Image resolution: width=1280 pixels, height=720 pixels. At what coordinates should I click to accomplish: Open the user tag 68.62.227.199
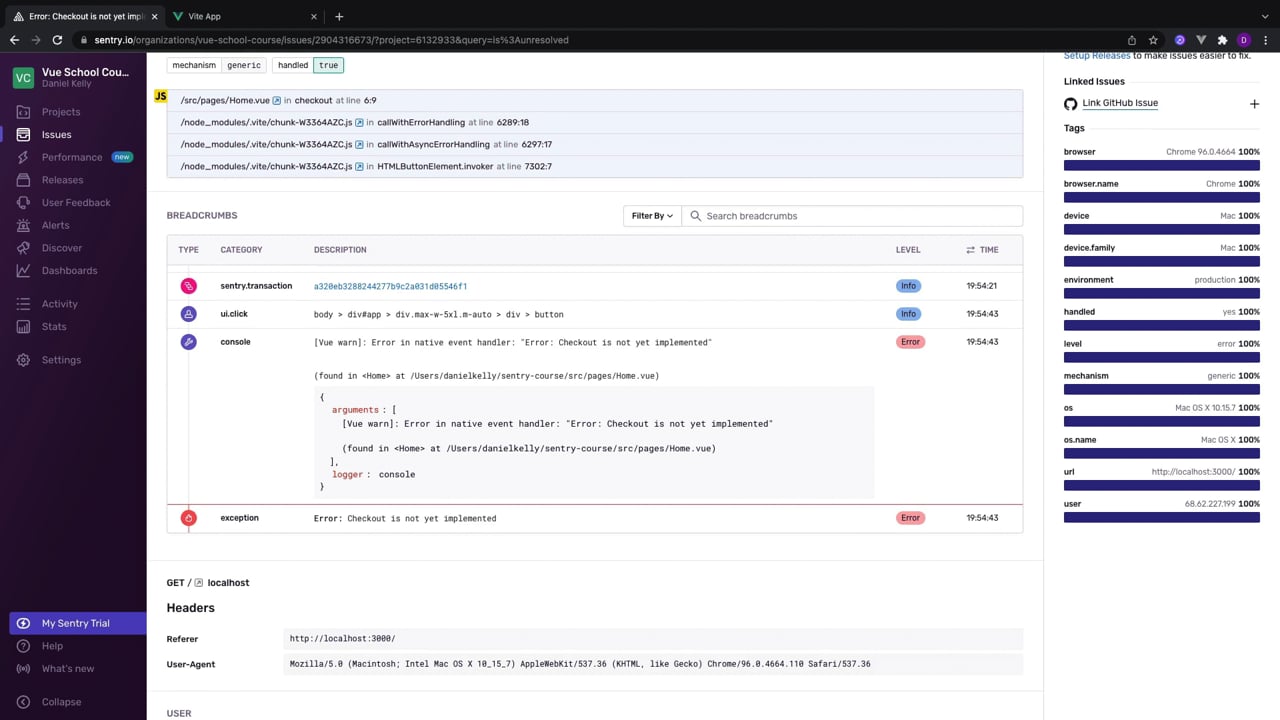(x=1210, y=504)
